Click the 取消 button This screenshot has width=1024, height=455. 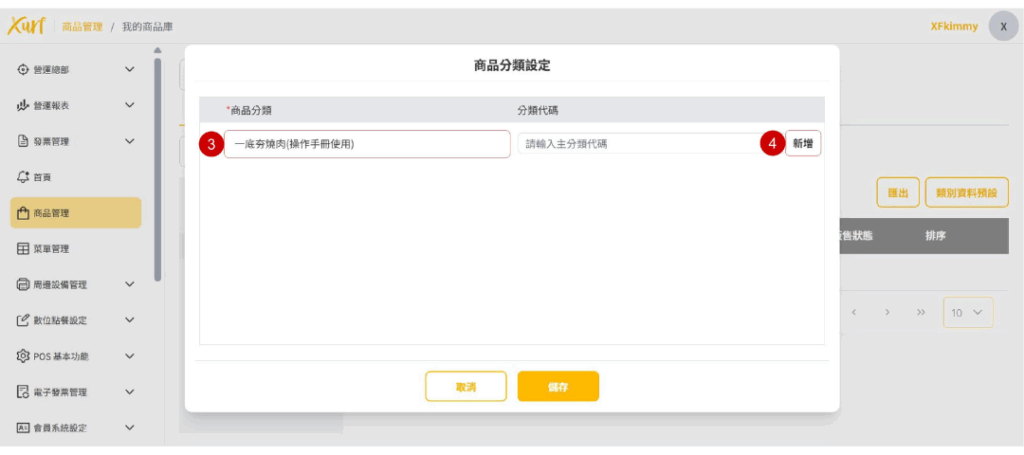pyautogui.click(x=466, y=386)
